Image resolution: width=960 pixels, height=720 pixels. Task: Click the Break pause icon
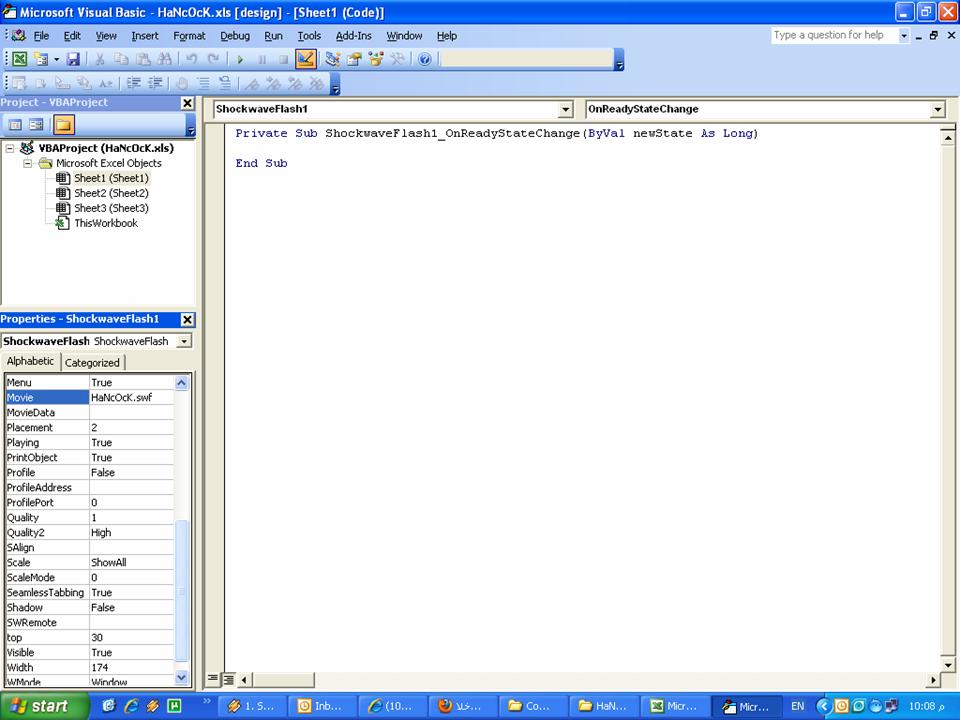point(262,59)
